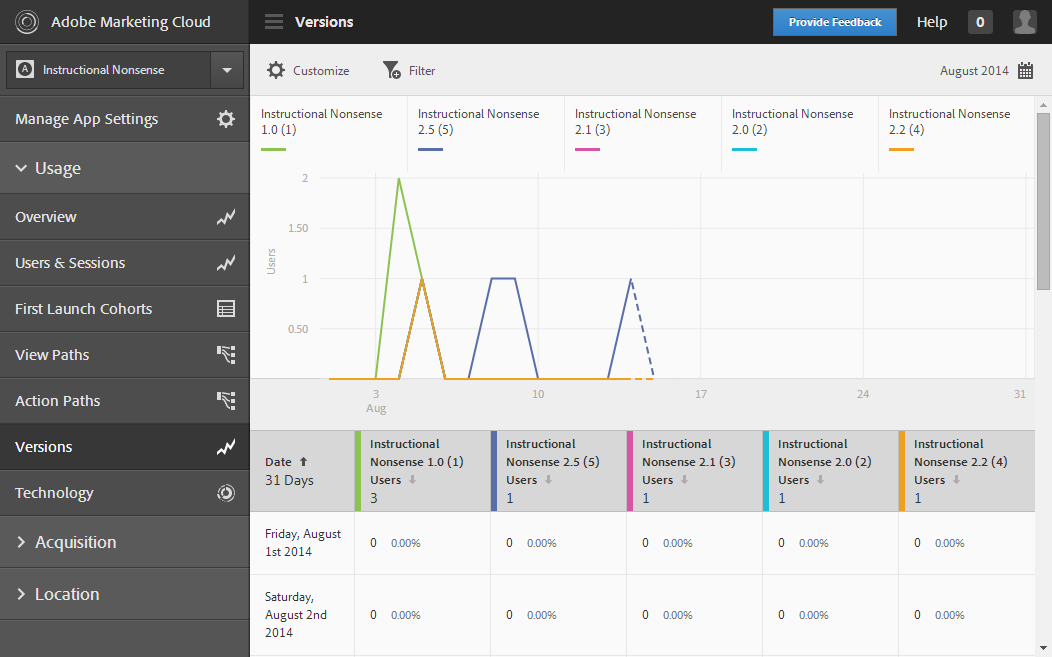
Task: Click the Filter funnel icon
Action: [392, 70]
